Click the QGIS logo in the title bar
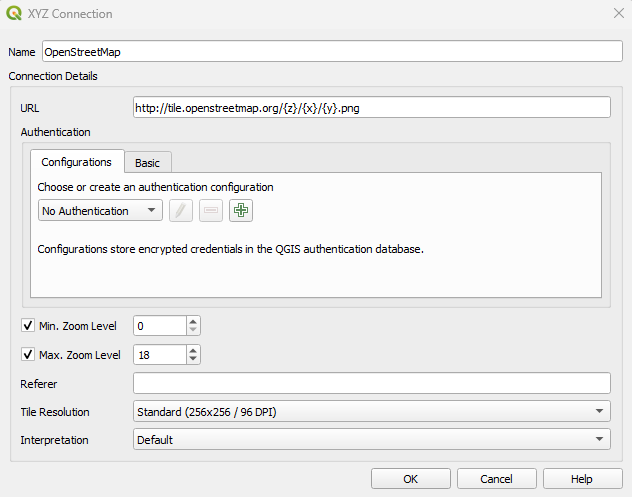 (x=14, y=13)
